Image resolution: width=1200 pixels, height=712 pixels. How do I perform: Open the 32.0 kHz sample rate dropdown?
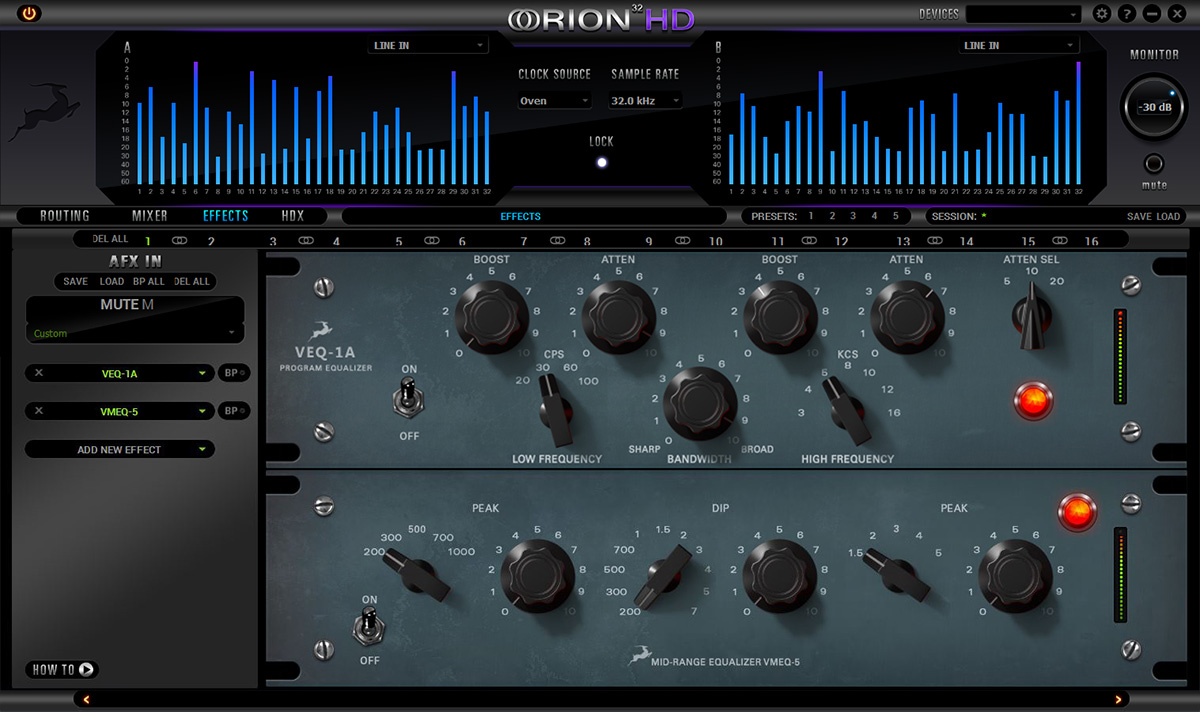pyautogui.click(x=644, y=100)
